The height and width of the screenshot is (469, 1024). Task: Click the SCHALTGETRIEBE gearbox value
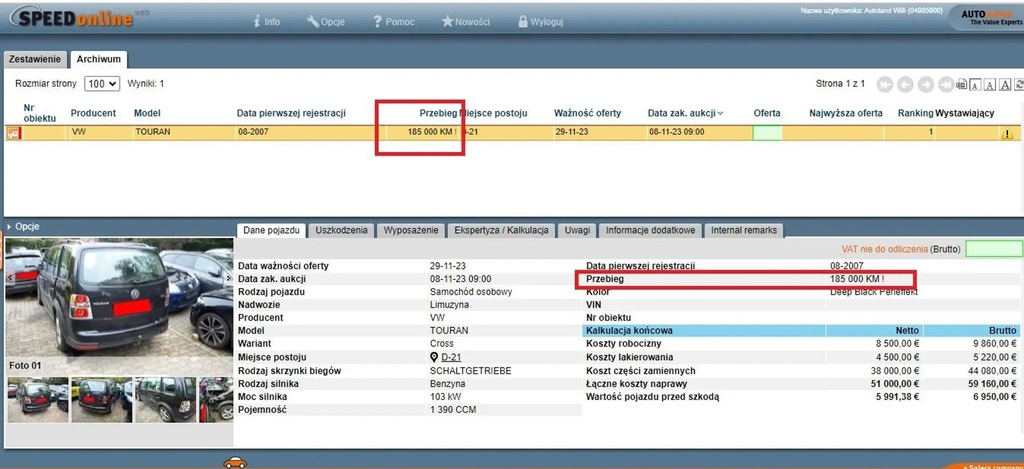(471, 370)
